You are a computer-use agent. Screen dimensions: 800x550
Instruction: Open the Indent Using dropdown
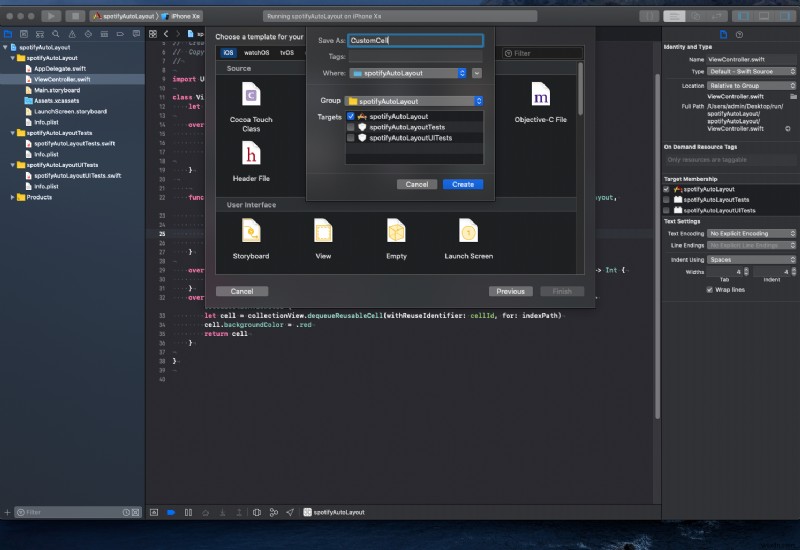(751, 259)
